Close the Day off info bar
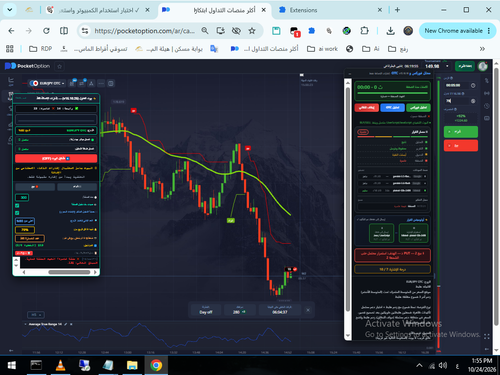The image size is (500, 375). click(x=308, y=310)
